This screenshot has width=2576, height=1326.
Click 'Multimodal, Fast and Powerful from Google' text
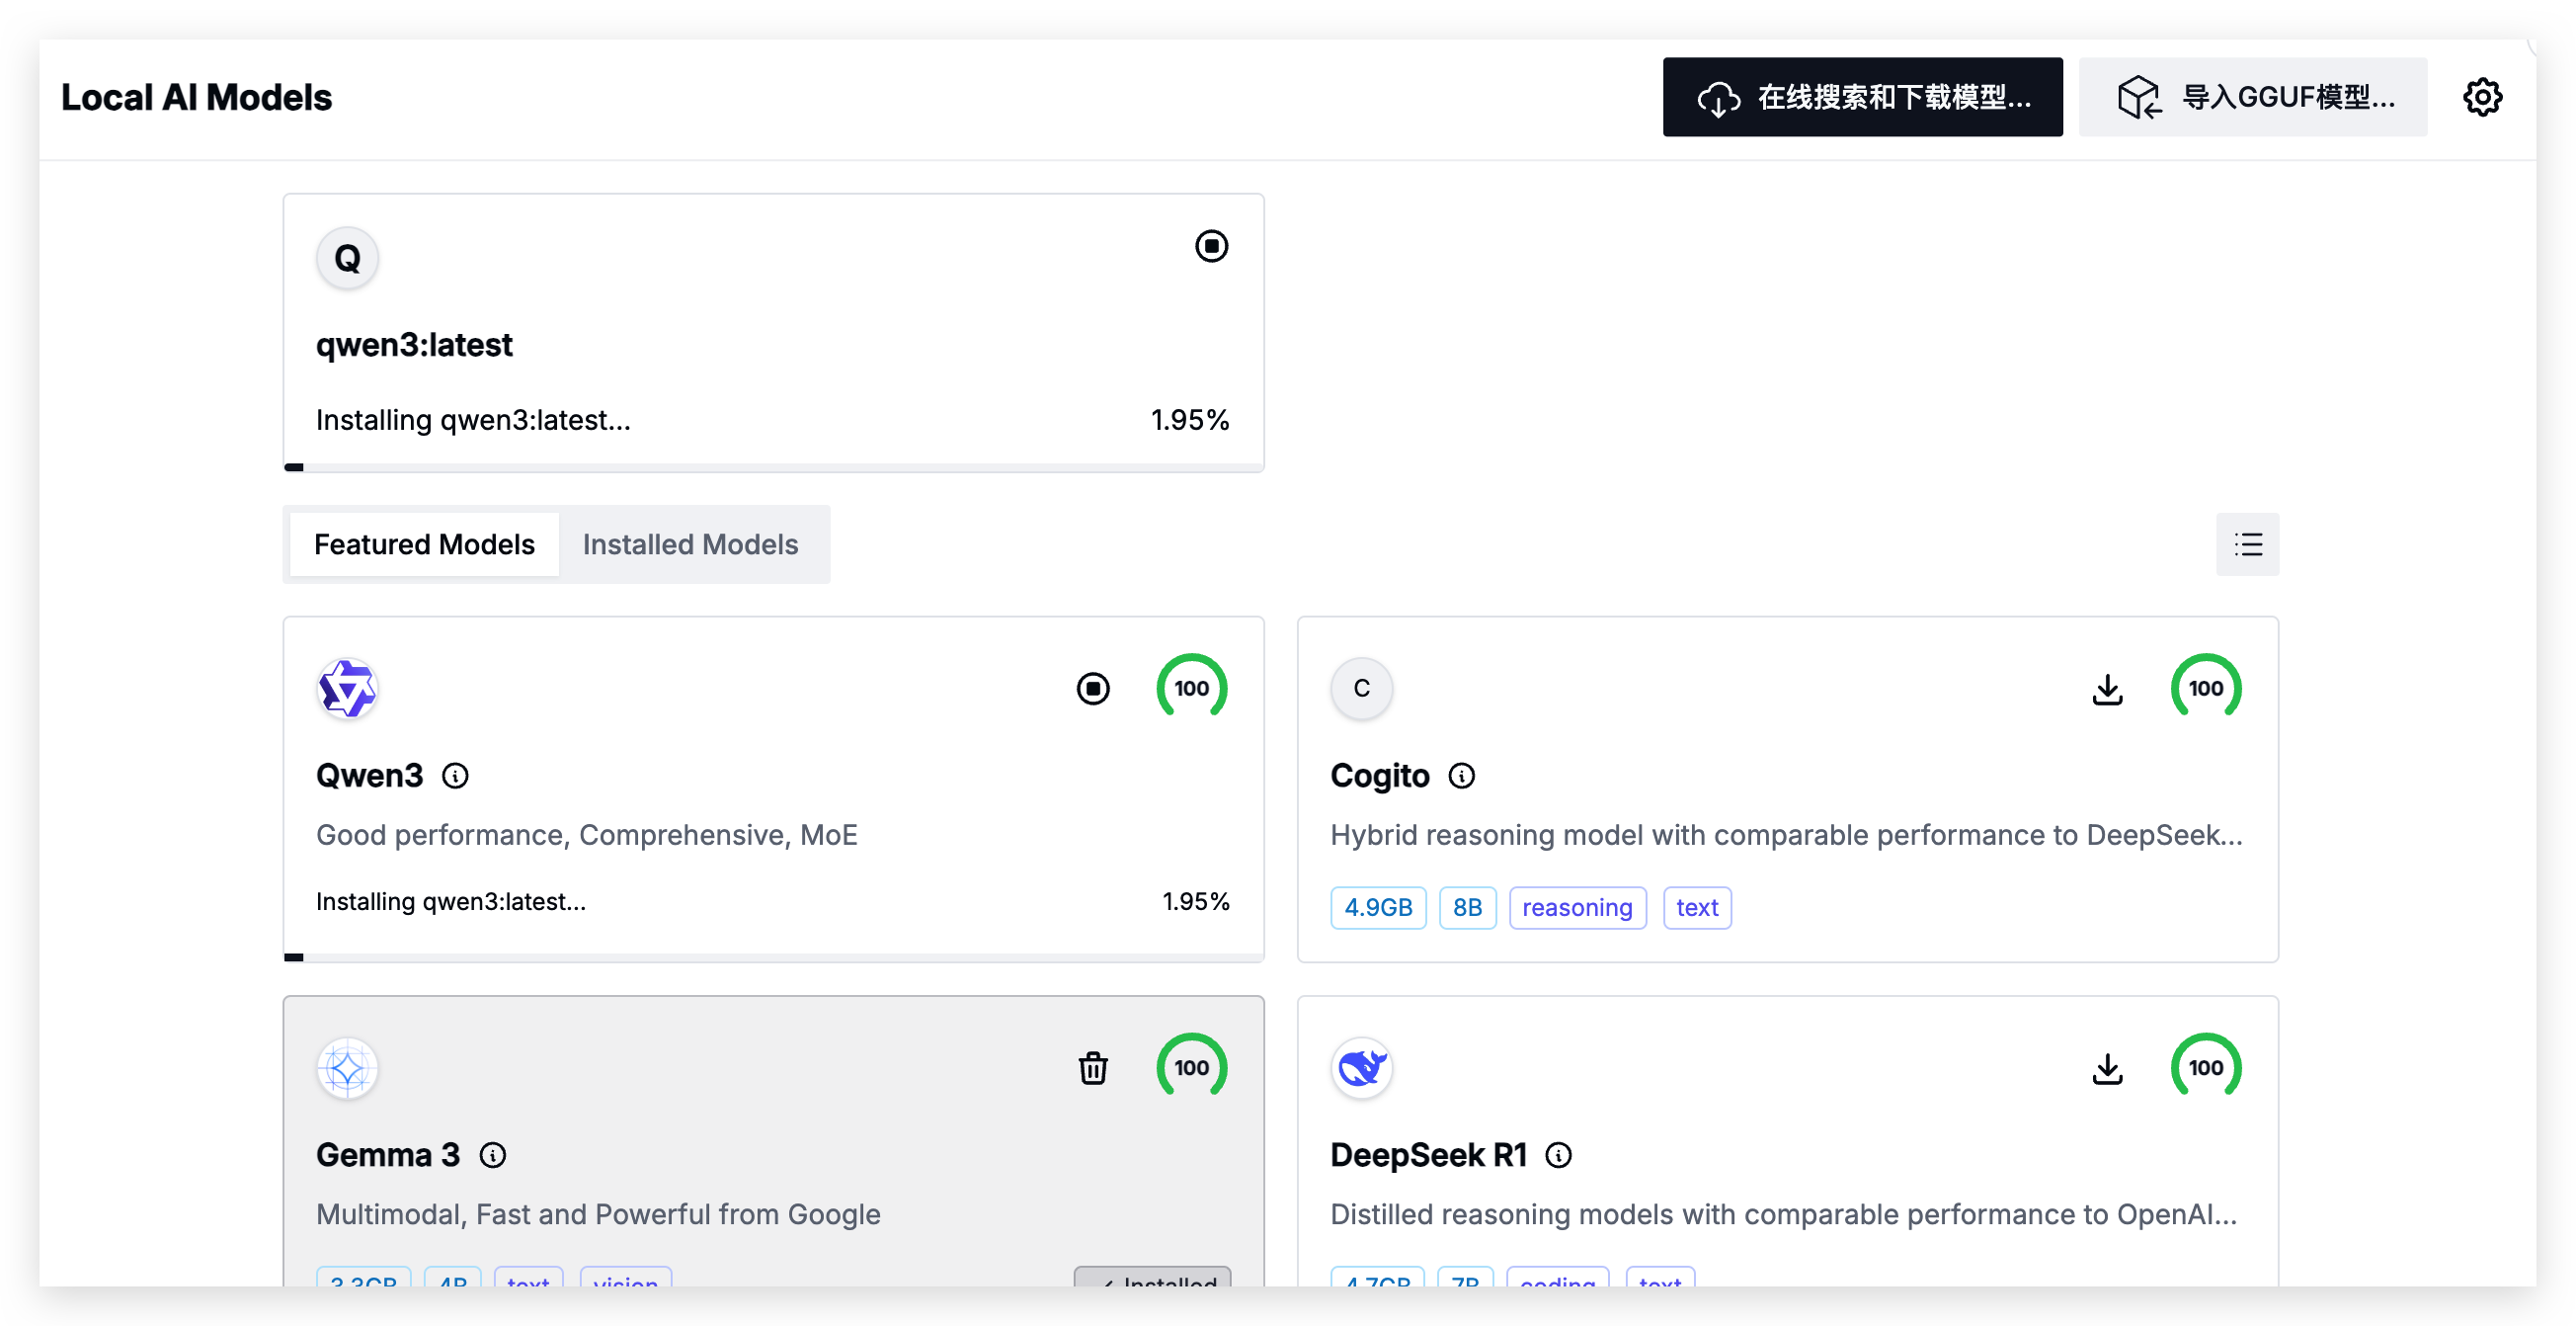[598, 1214]
